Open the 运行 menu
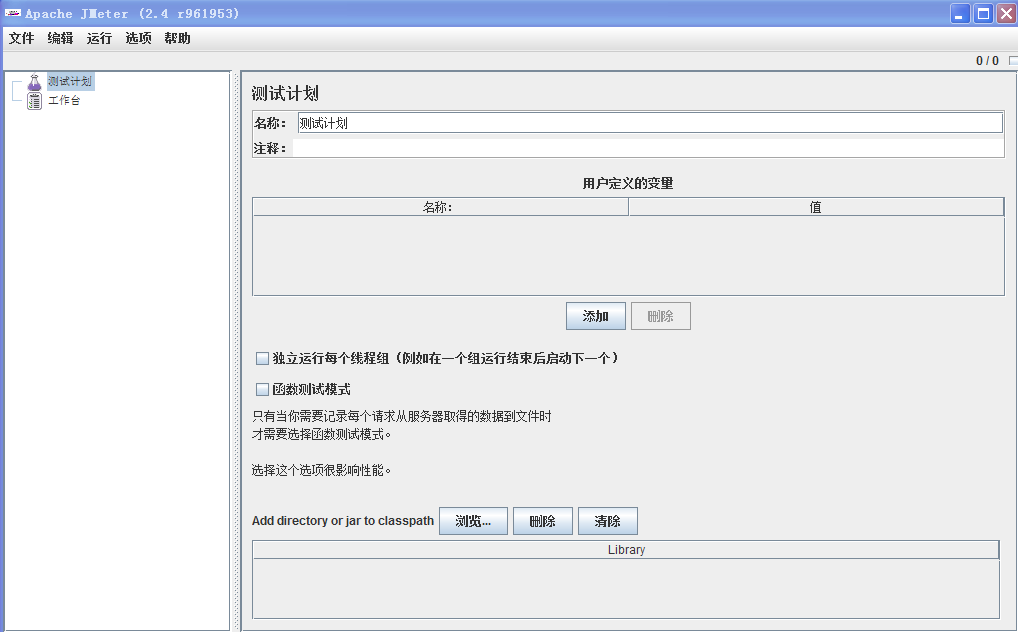Screen dimensions: 1018x632 pyautogui.click(x=99, y=38)
